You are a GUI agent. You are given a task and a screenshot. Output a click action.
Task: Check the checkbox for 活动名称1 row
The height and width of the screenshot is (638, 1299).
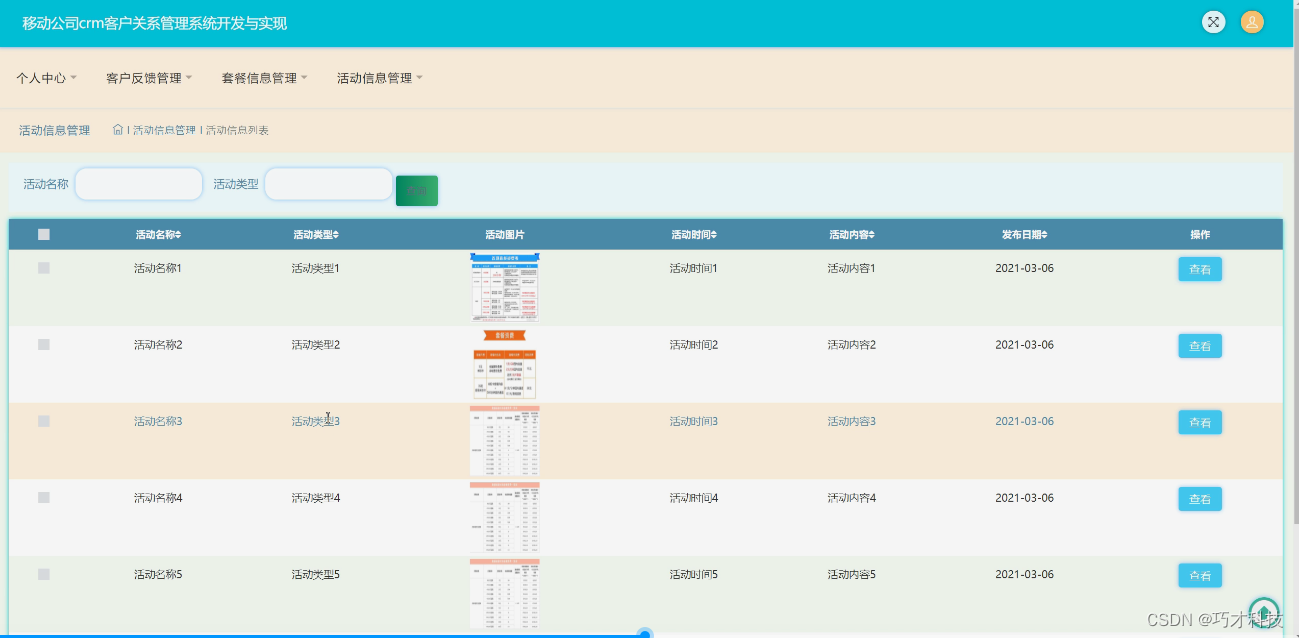click(43, 268)
